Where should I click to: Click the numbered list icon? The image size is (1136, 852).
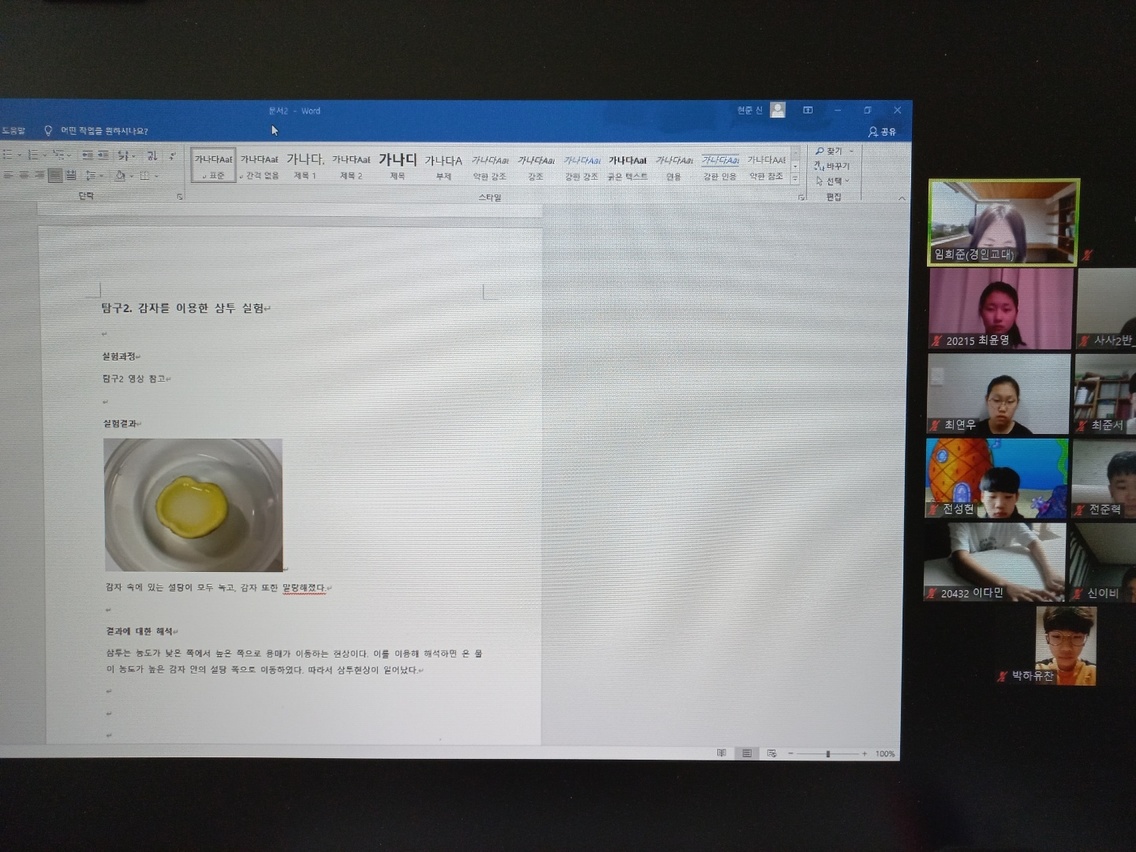point(33,154)
